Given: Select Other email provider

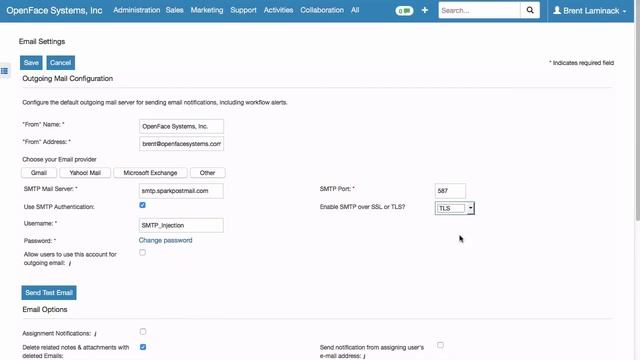Looking at the screenshot, I should [207, 173].
